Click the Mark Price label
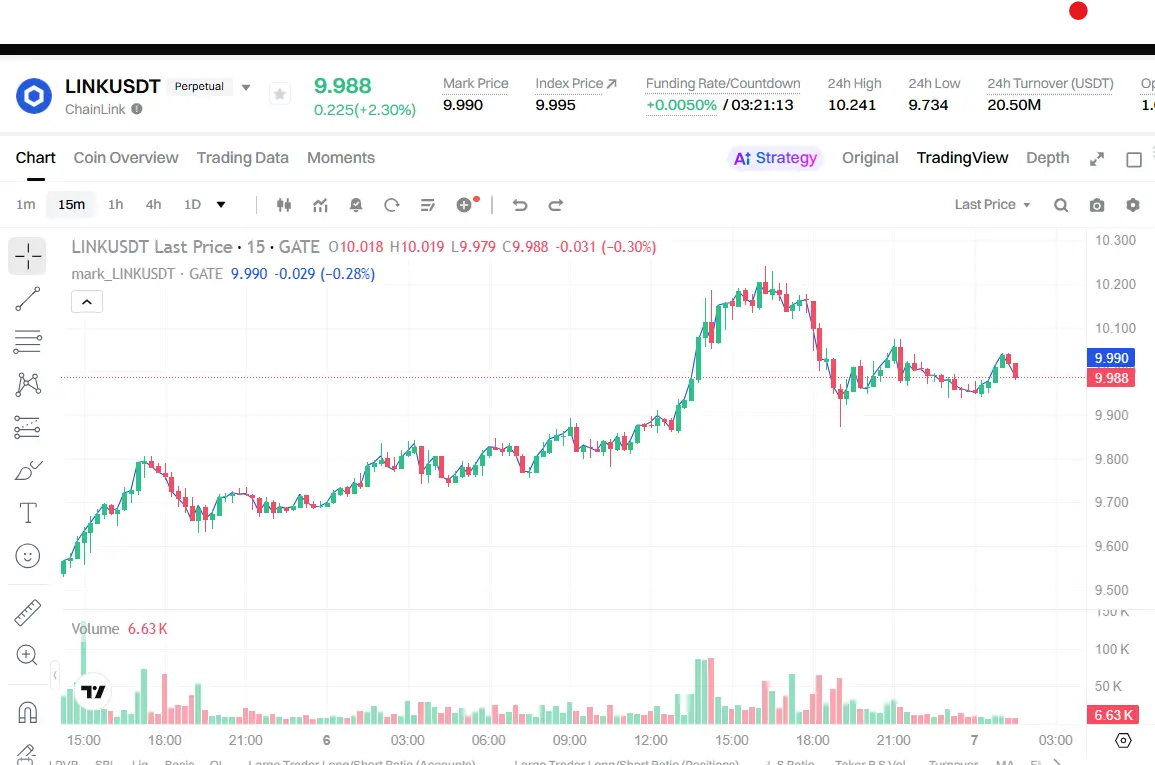This screenshot has height=765, width=1155. tap(475, 83)
